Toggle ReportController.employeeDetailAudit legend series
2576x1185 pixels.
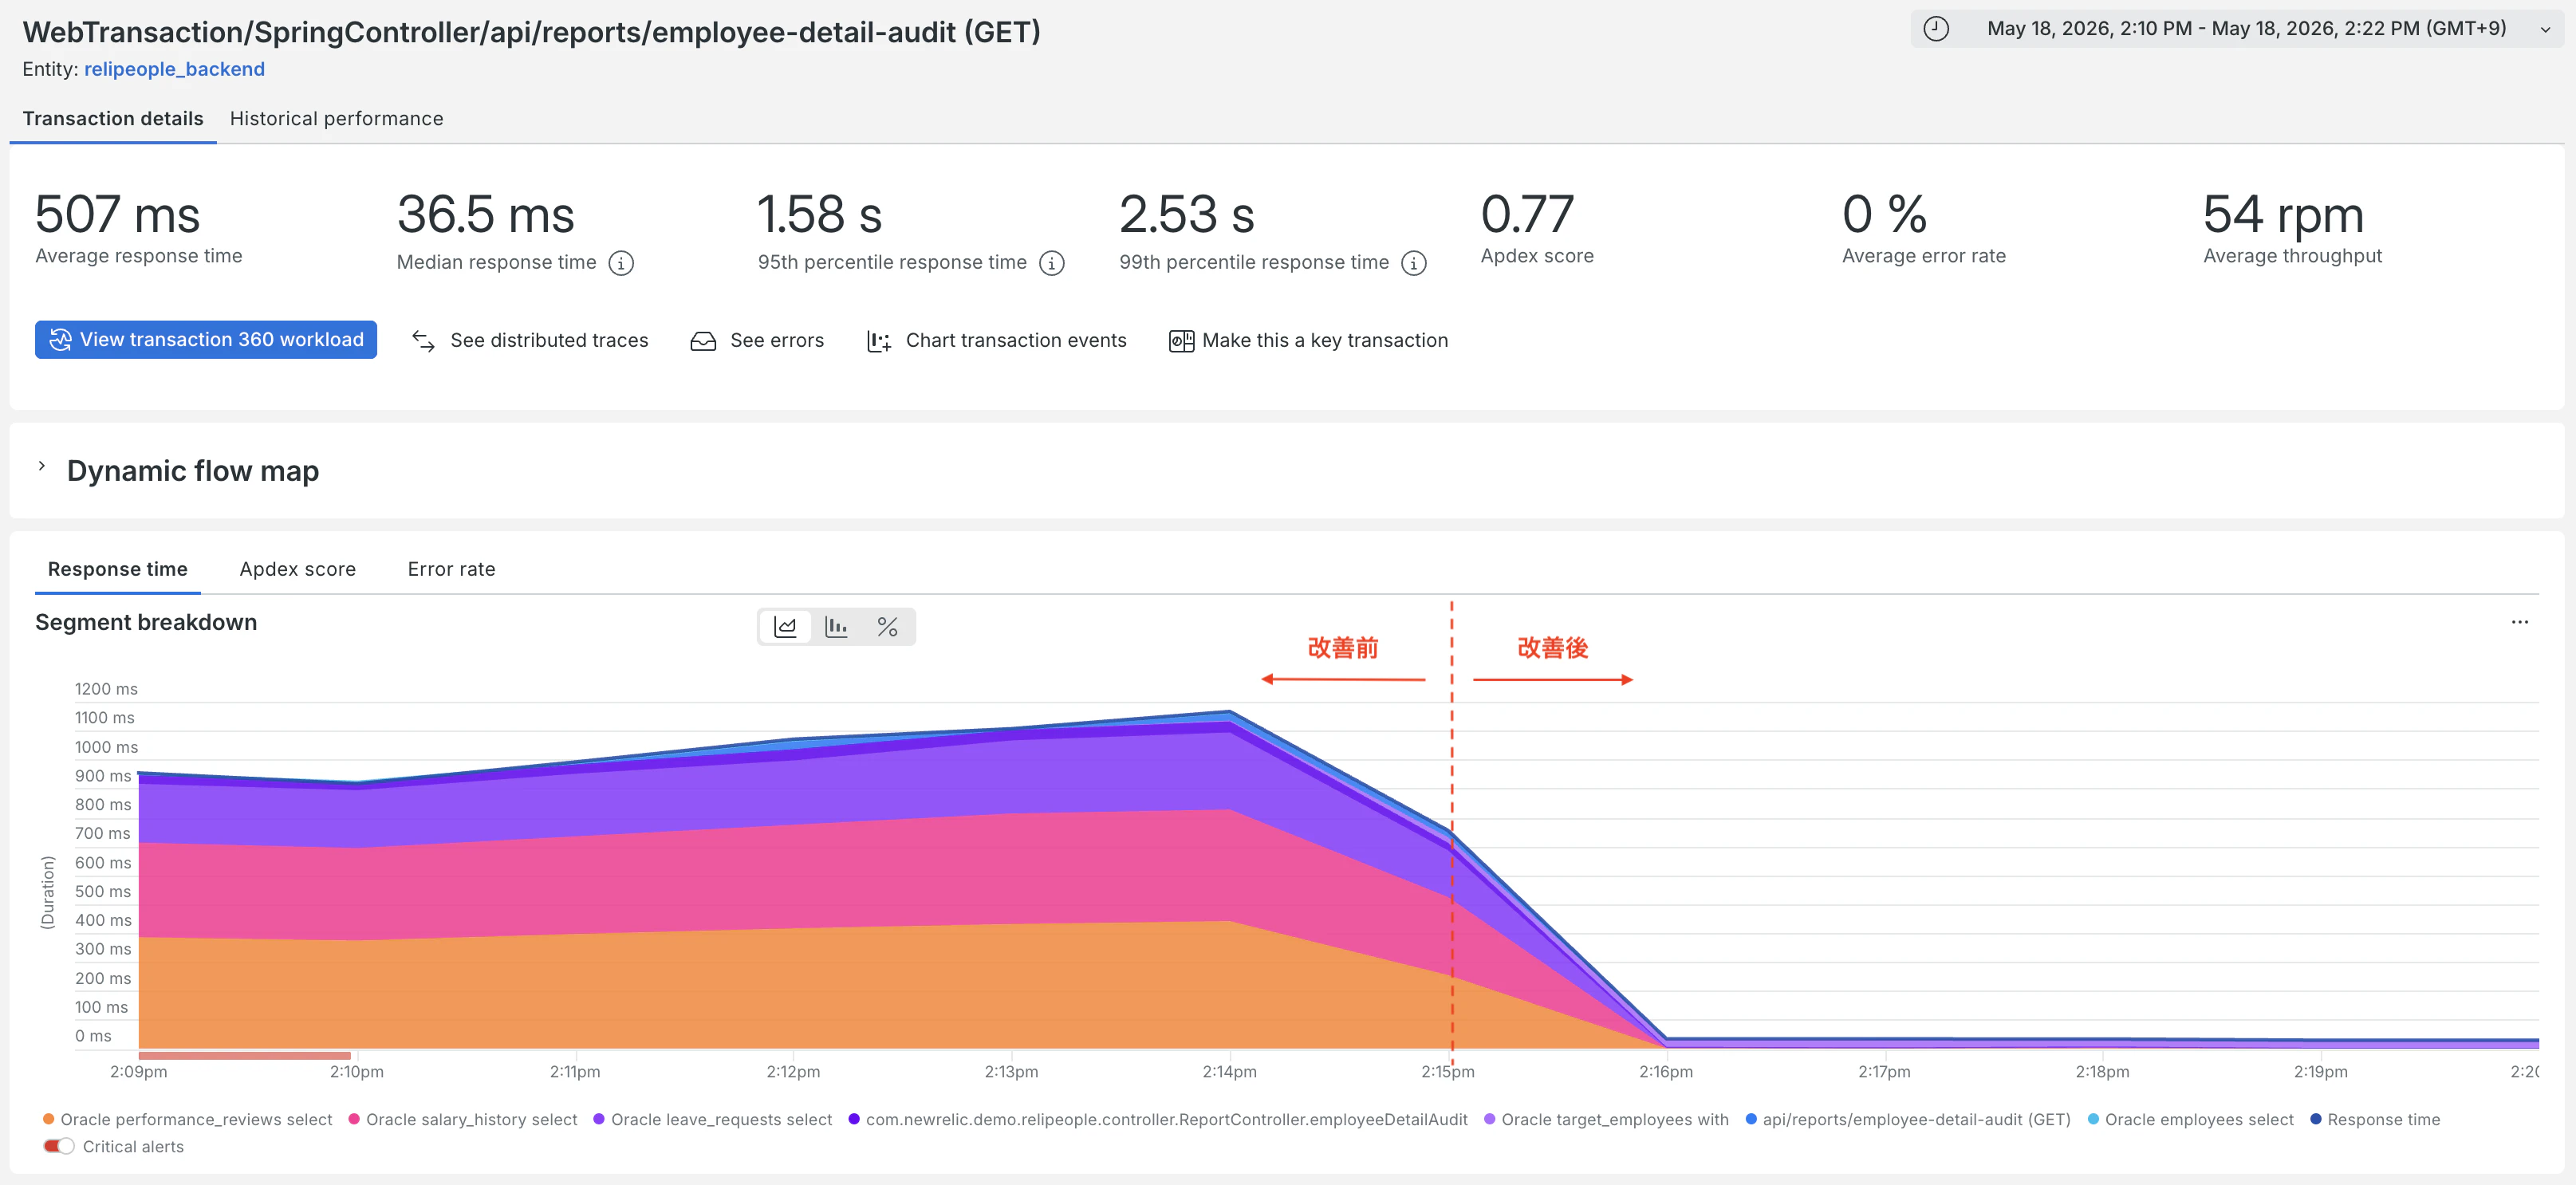click(x=1158, y=1119)
